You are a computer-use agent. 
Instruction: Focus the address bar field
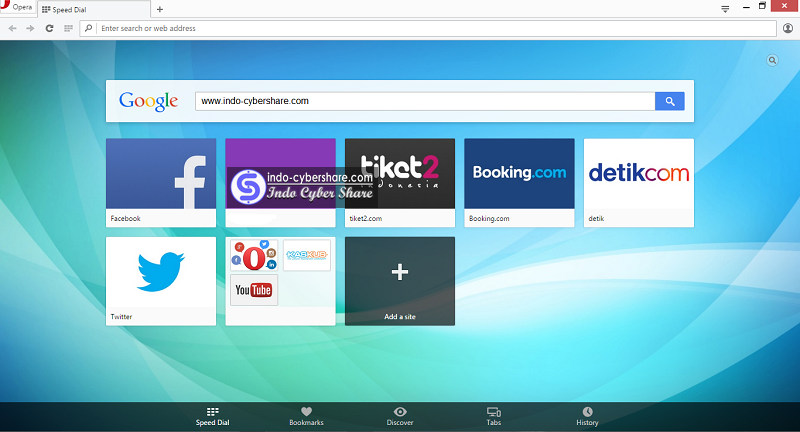click(x=428, y=29)
